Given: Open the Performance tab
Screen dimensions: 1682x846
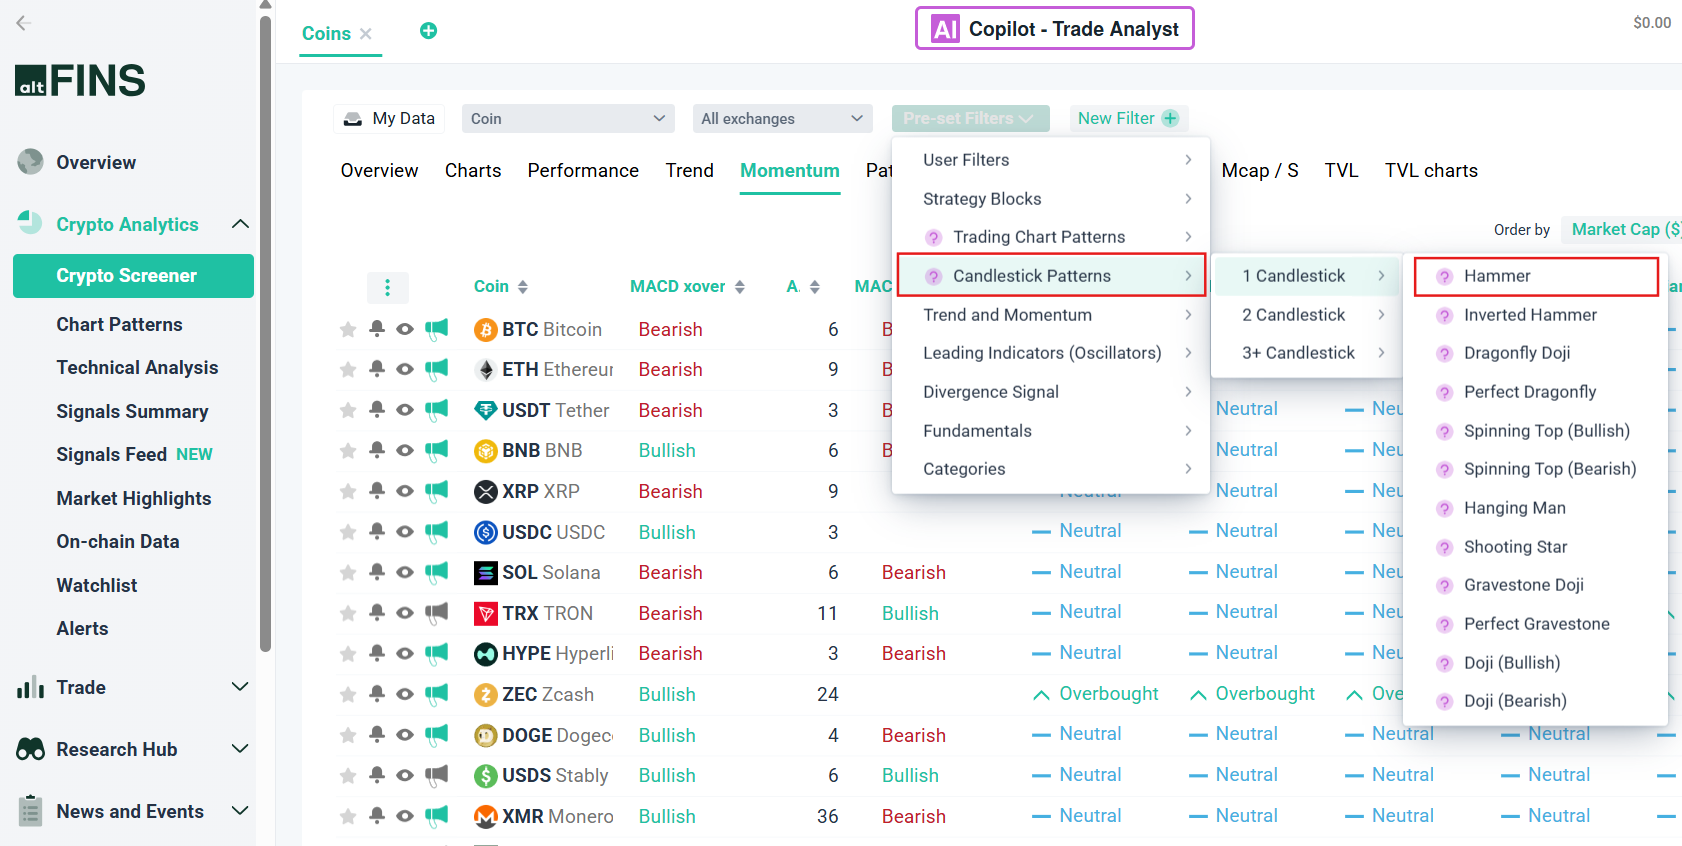Looking at the screenshot, I should click(583, 171).
